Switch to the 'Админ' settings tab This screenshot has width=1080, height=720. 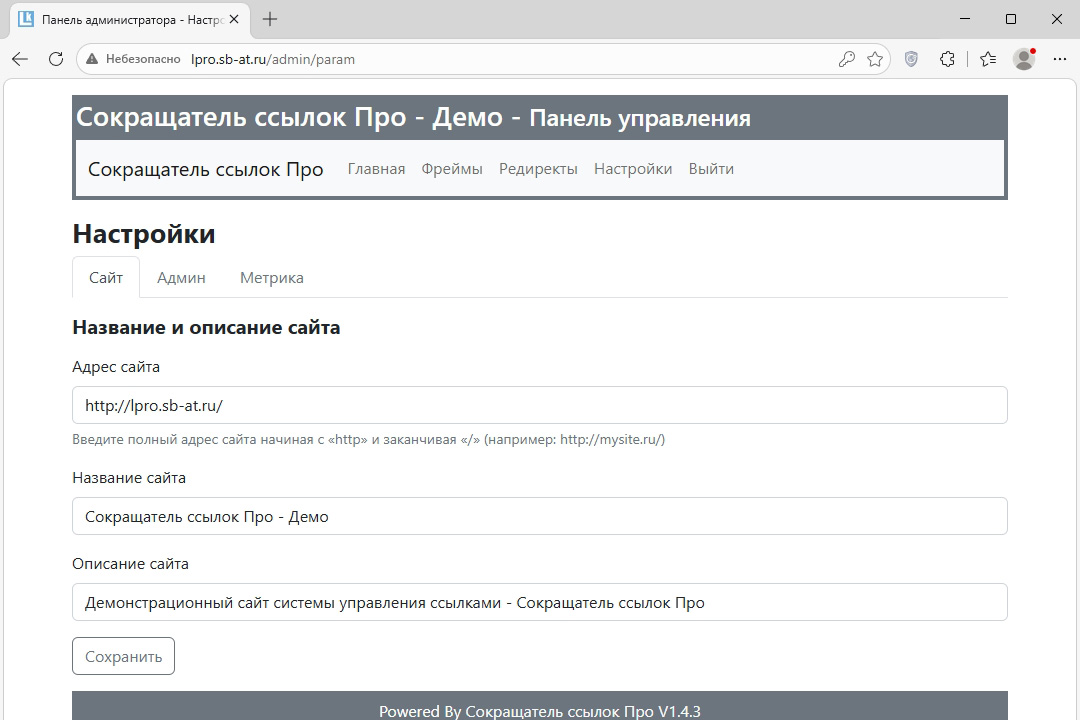click(x=181, y=278)
